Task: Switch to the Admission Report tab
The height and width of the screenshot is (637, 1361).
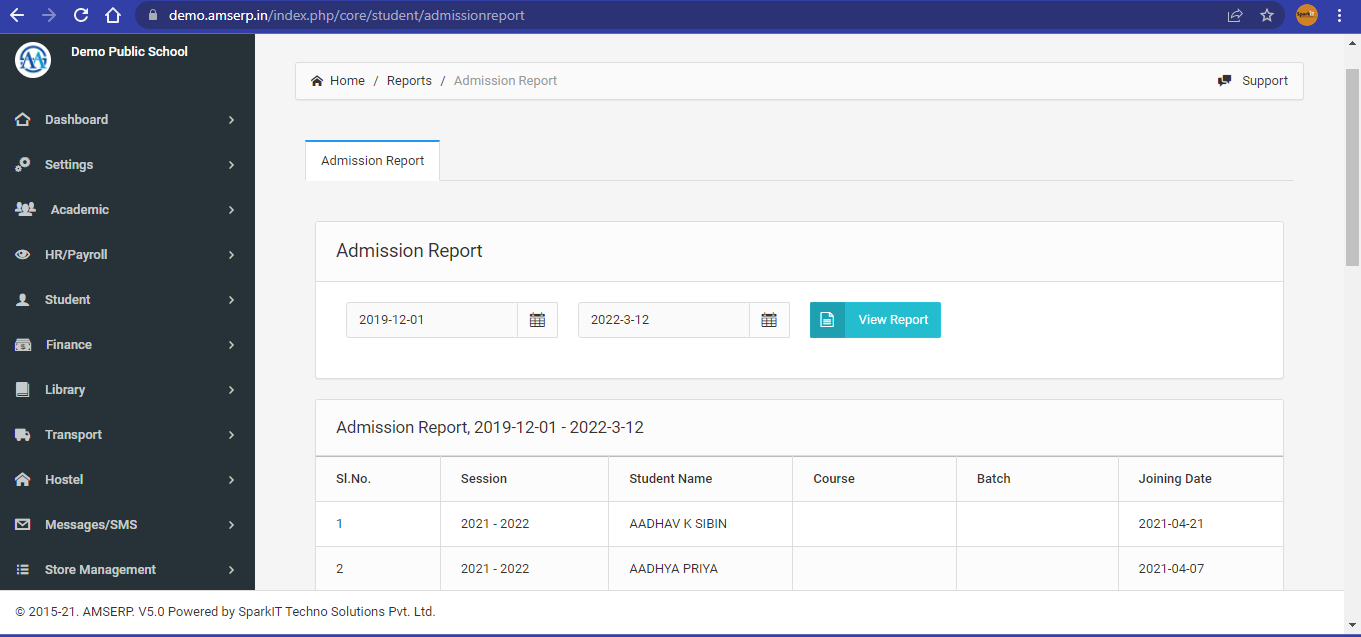Action: (x=372, y=160)
